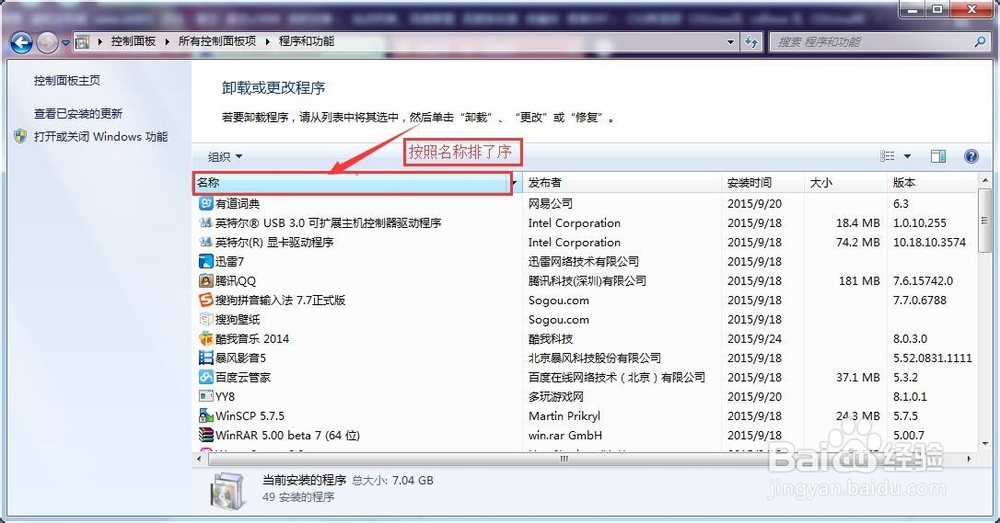The image size is (1000, 523).
Task: Sort by the 名称 column header
Action: [352, 182]
